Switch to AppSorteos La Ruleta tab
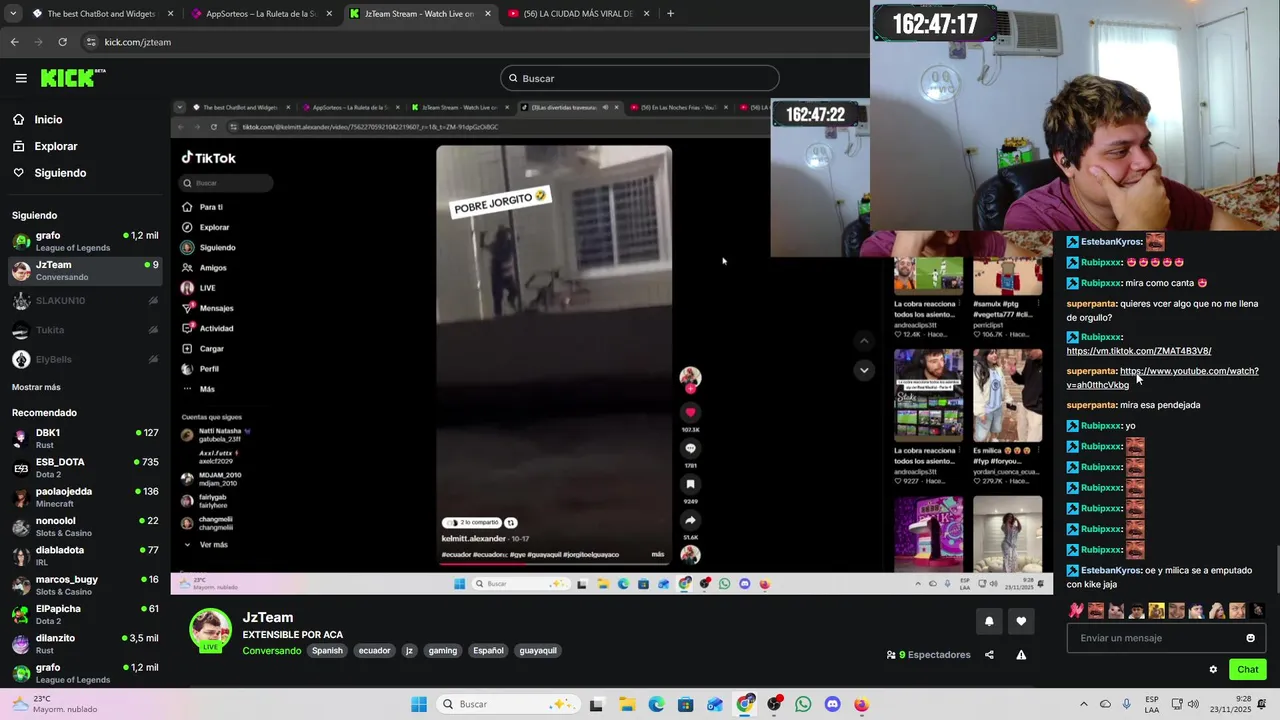The height and width of the screenshot is (720, 1280). click(x=260, y=14)
